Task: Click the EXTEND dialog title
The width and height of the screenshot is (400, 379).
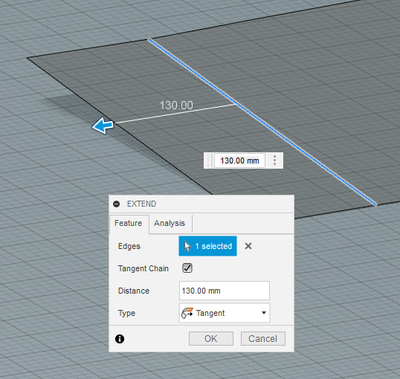Action: pyautogui.click(x=142, y=204)
